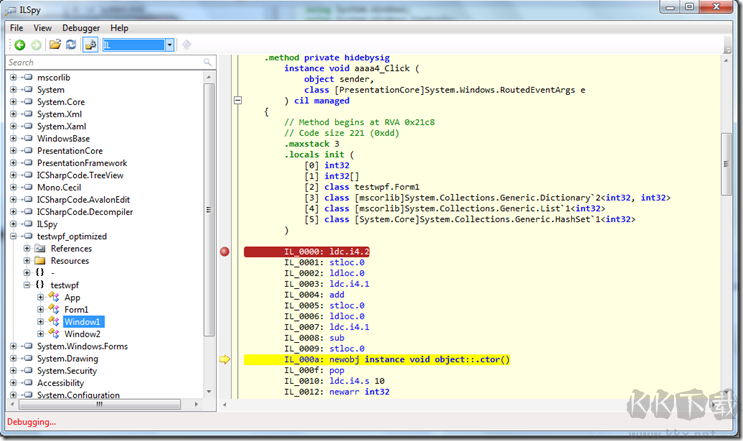The height and width of the screenshot is (441, 743).
Task: Open the View menu
Action: click(42, 28)
